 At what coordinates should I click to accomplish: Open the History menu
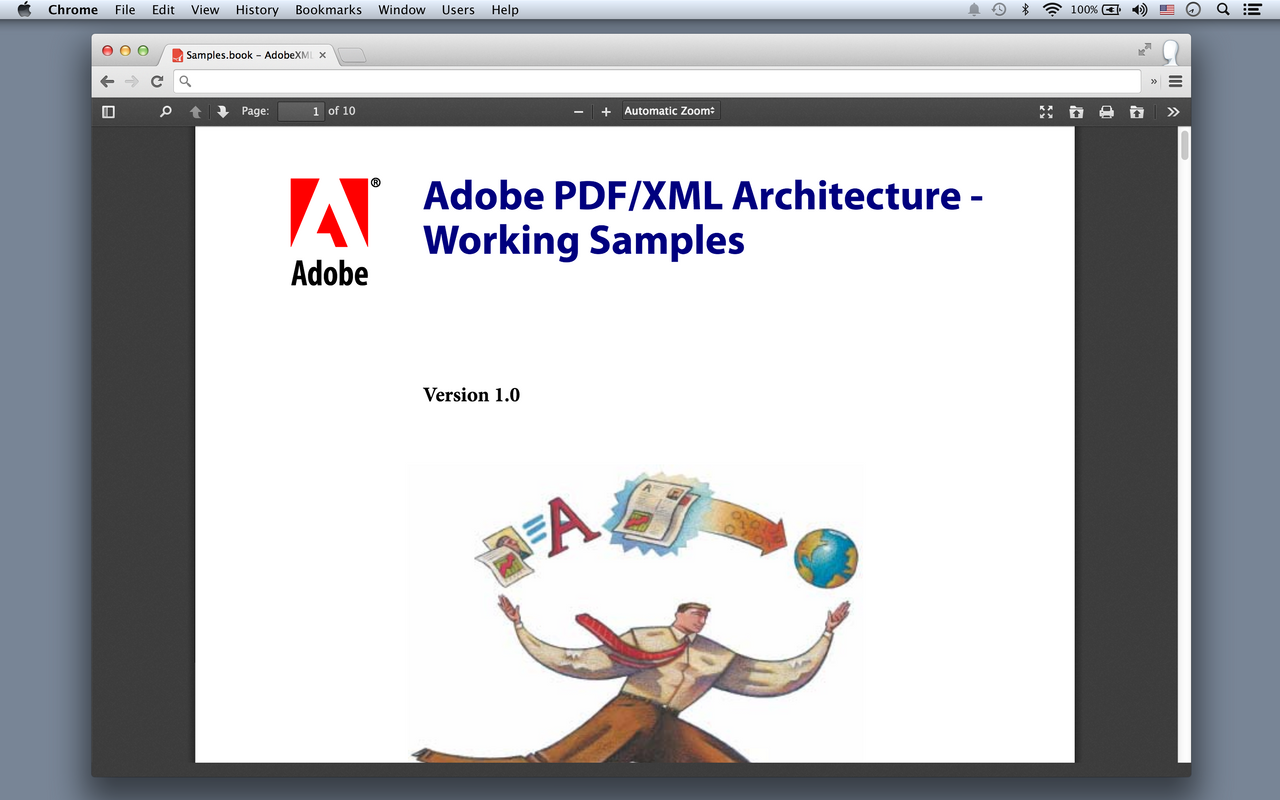256,10
